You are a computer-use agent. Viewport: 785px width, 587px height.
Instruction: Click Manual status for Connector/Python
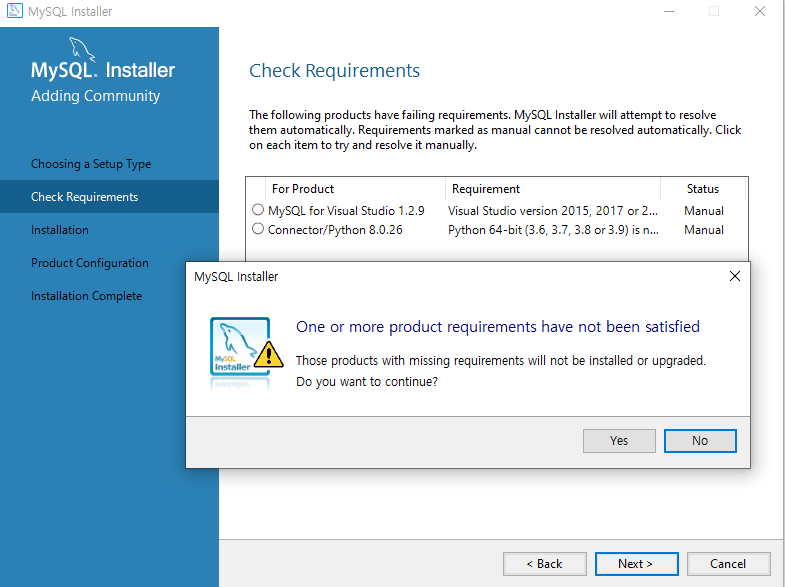pyautogui.click(x=704, y=230)
